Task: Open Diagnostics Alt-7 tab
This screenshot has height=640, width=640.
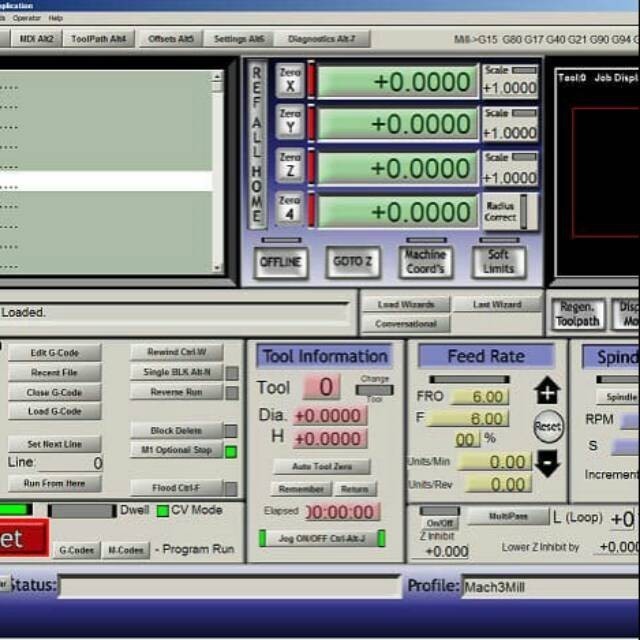Action: tap(322, 39)
